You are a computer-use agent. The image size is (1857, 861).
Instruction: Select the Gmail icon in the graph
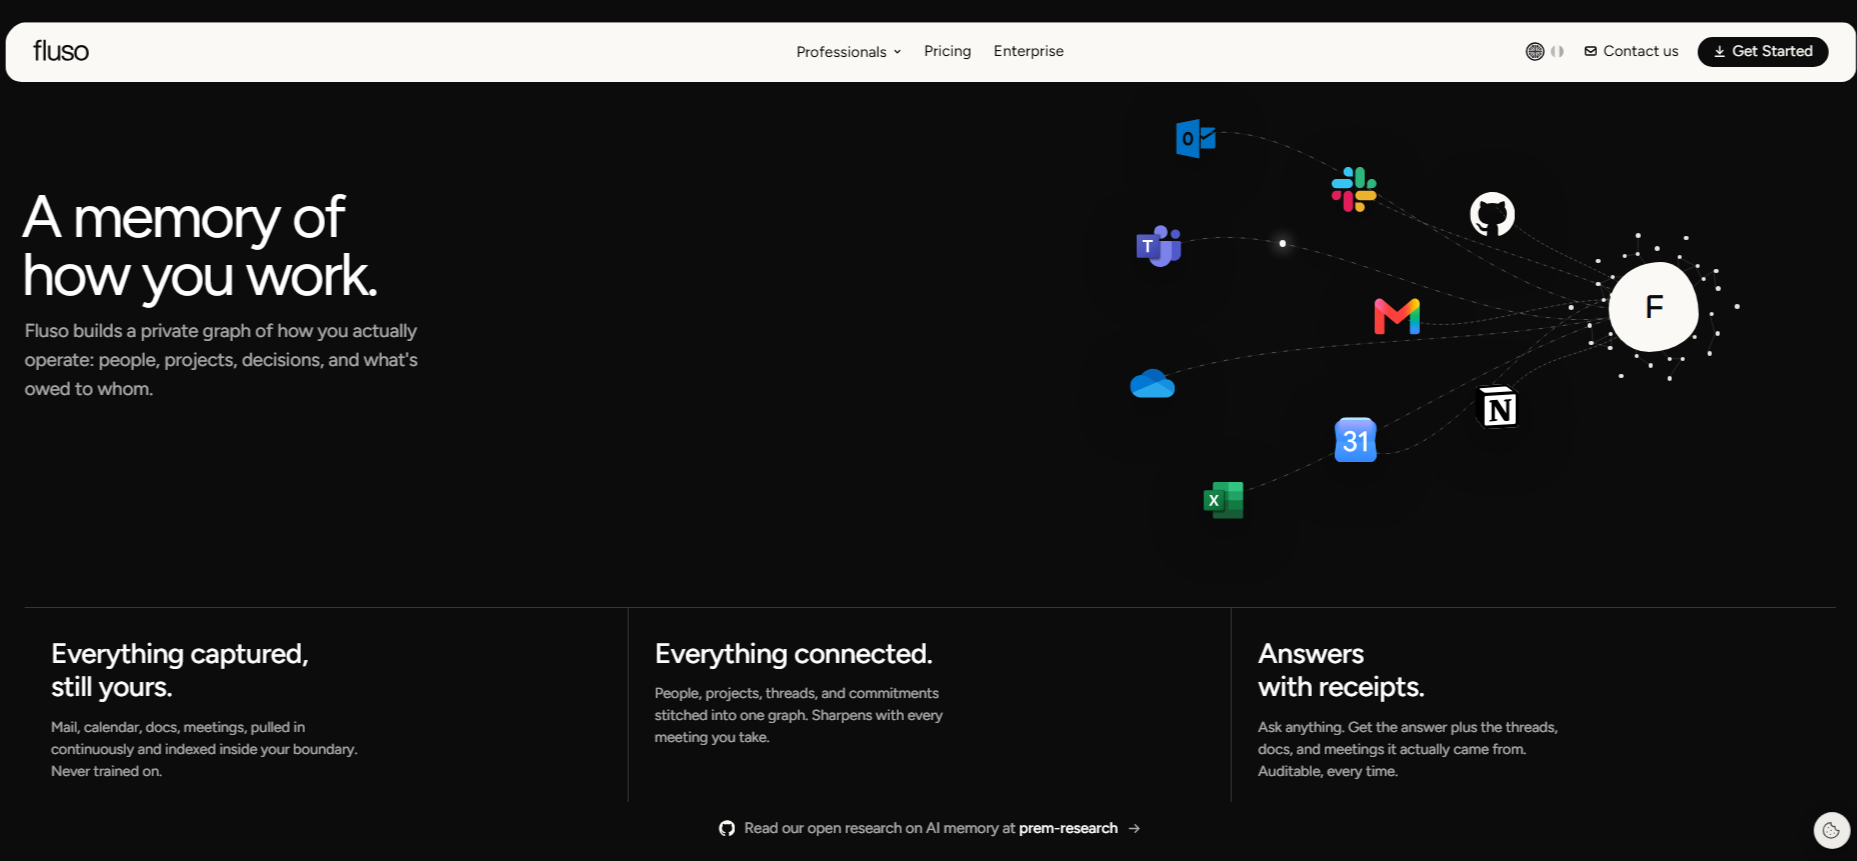1397,316
